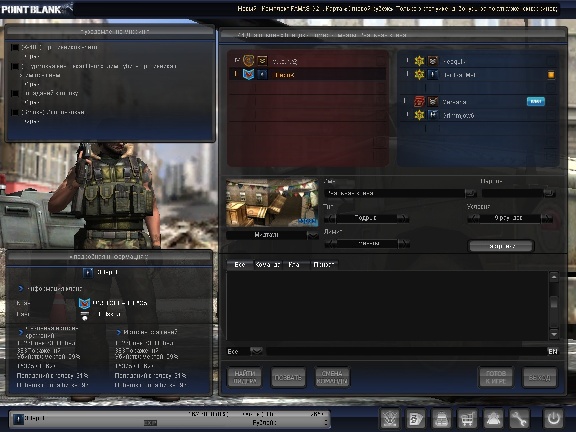Open the chat channel dropdown labeled Все

[x=256, y=352]
